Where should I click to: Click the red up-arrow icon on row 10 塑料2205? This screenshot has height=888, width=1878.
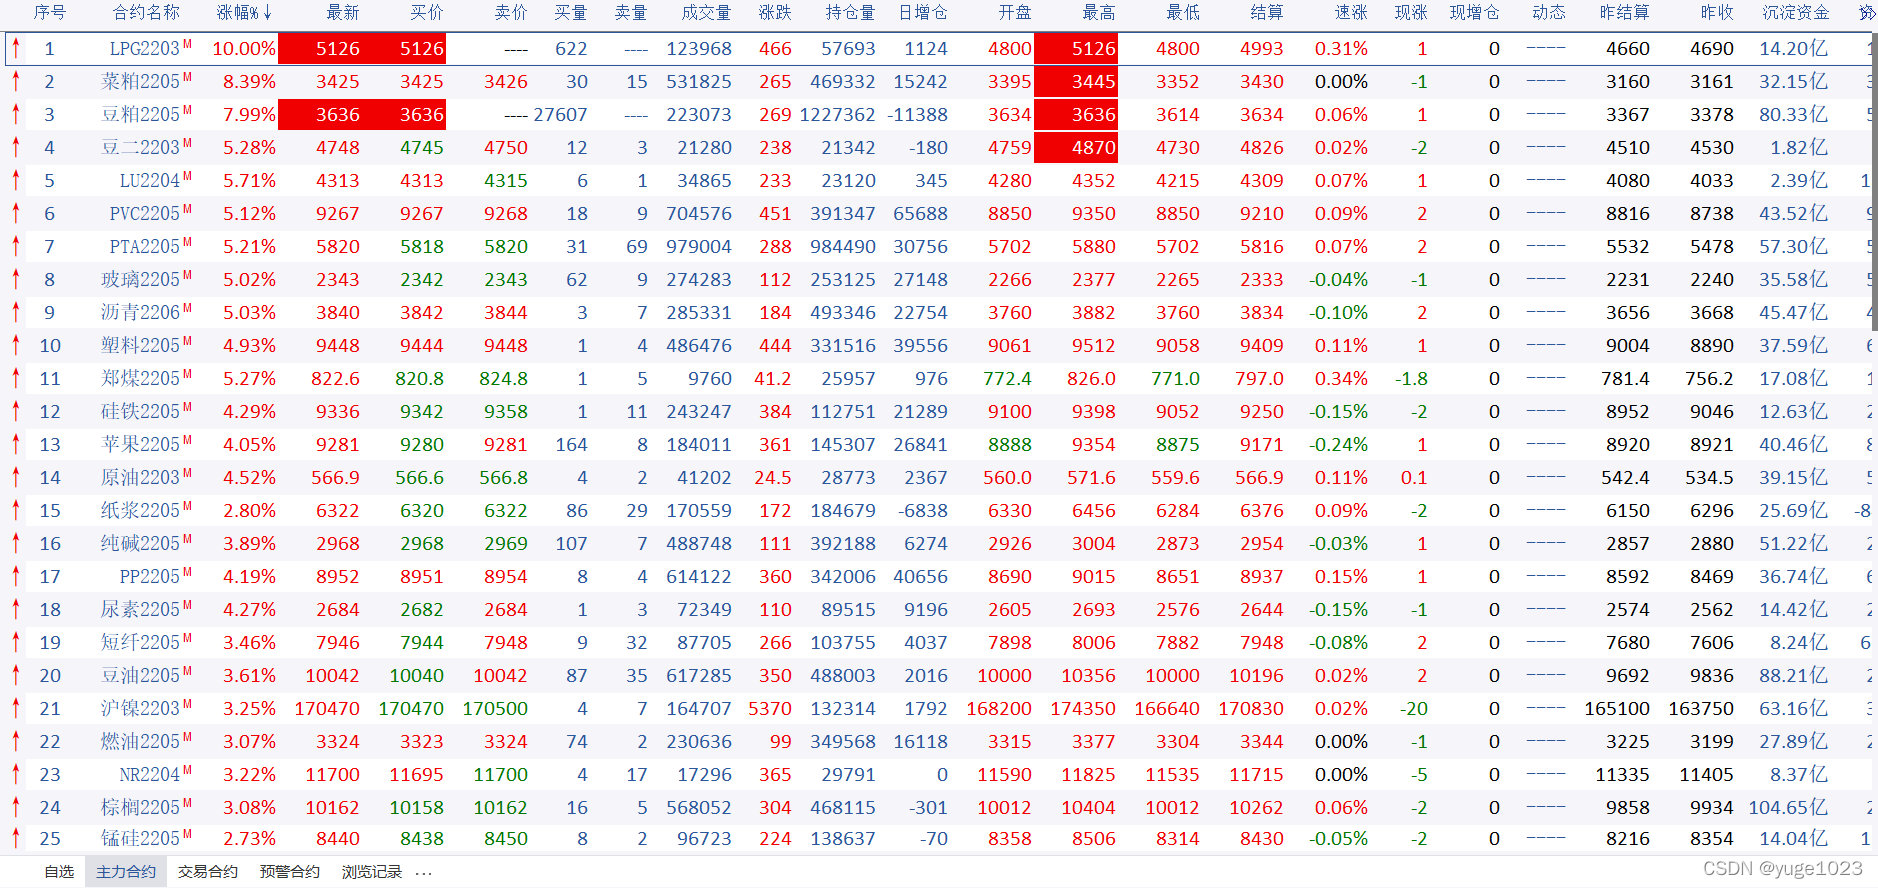pos(16,345)
